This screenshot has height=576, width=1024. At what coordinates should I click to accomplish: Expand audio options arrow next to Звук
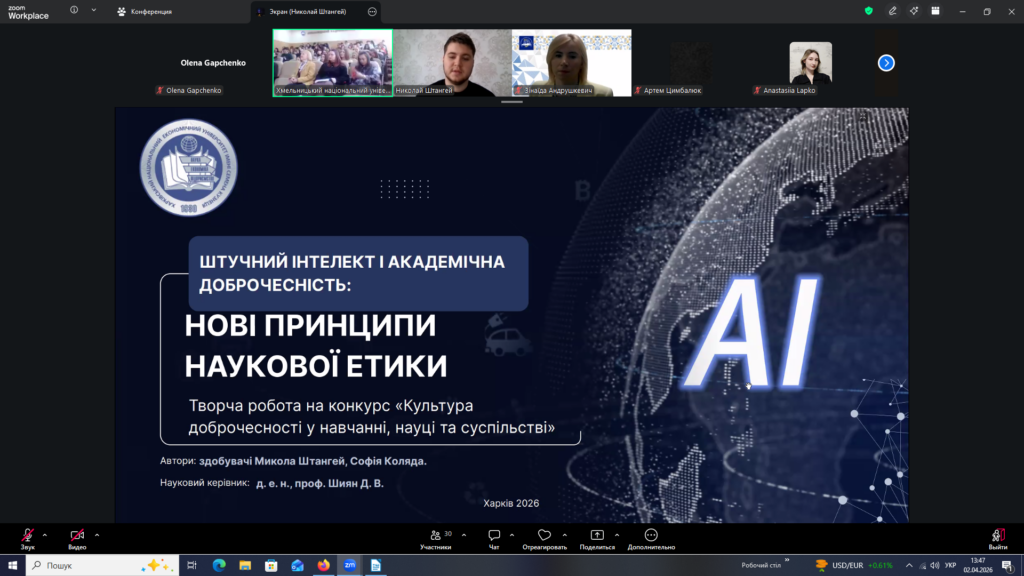click(45, 534)
